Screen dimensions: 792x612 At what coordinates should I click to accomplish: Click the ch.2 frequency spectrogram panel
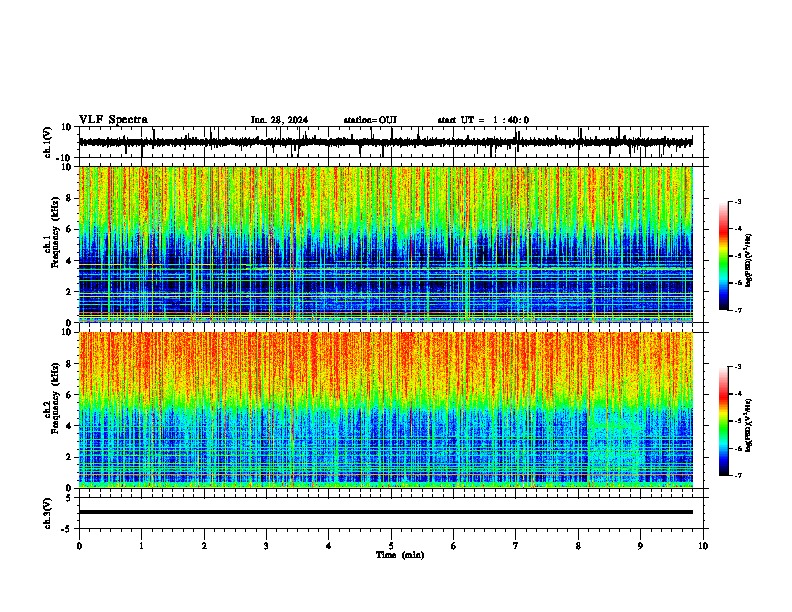(x=386, y=410)
